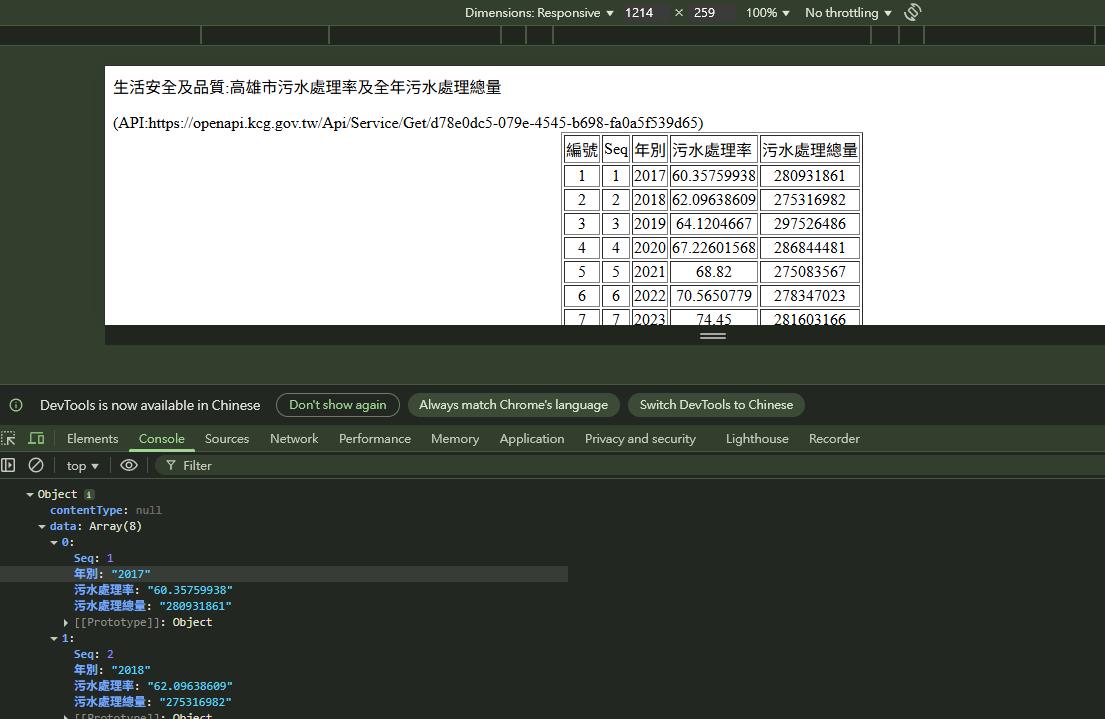
Task: Open the Dimensions: Responsive dropdown
Action: 539,13
